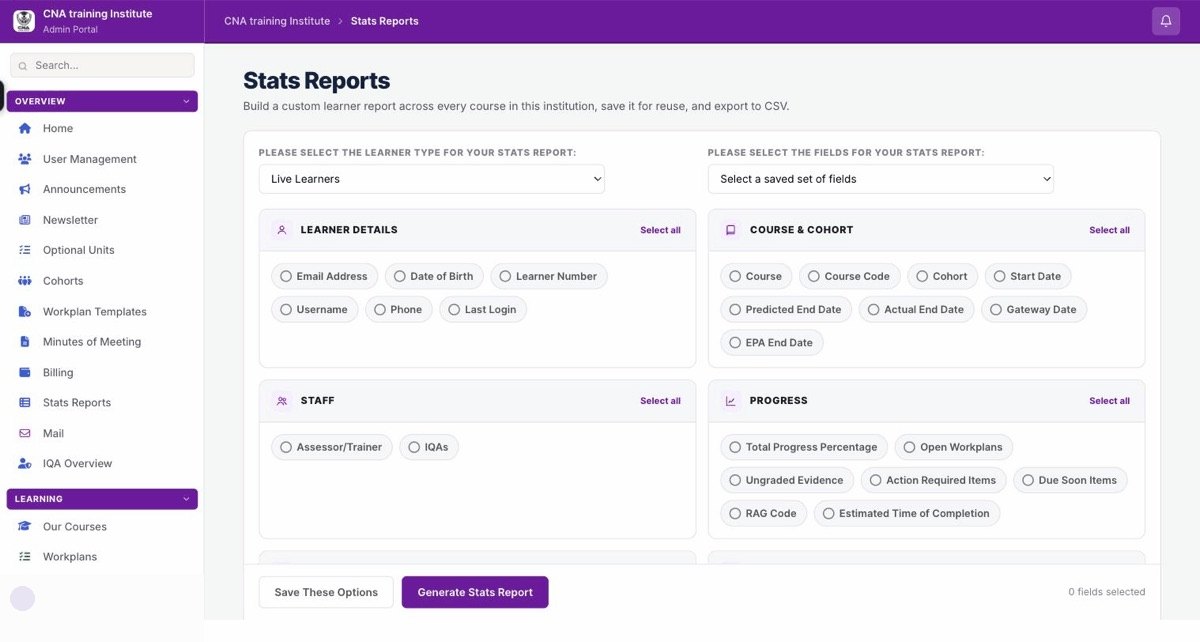Navigate to IQA Overview
The width and height of the screenshot is (1200, 642).
point(77,464)
